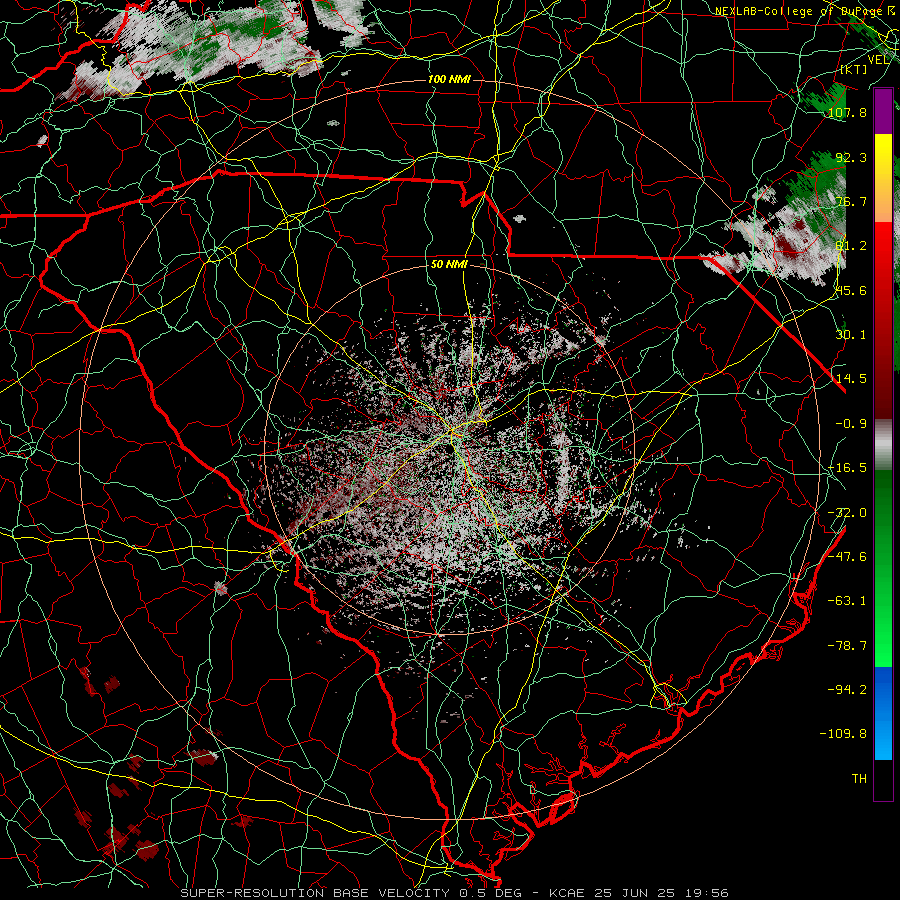The image size is (900, 900).
Task: Click the "100 NMI" range ring label
Action: tap(448, 79)
